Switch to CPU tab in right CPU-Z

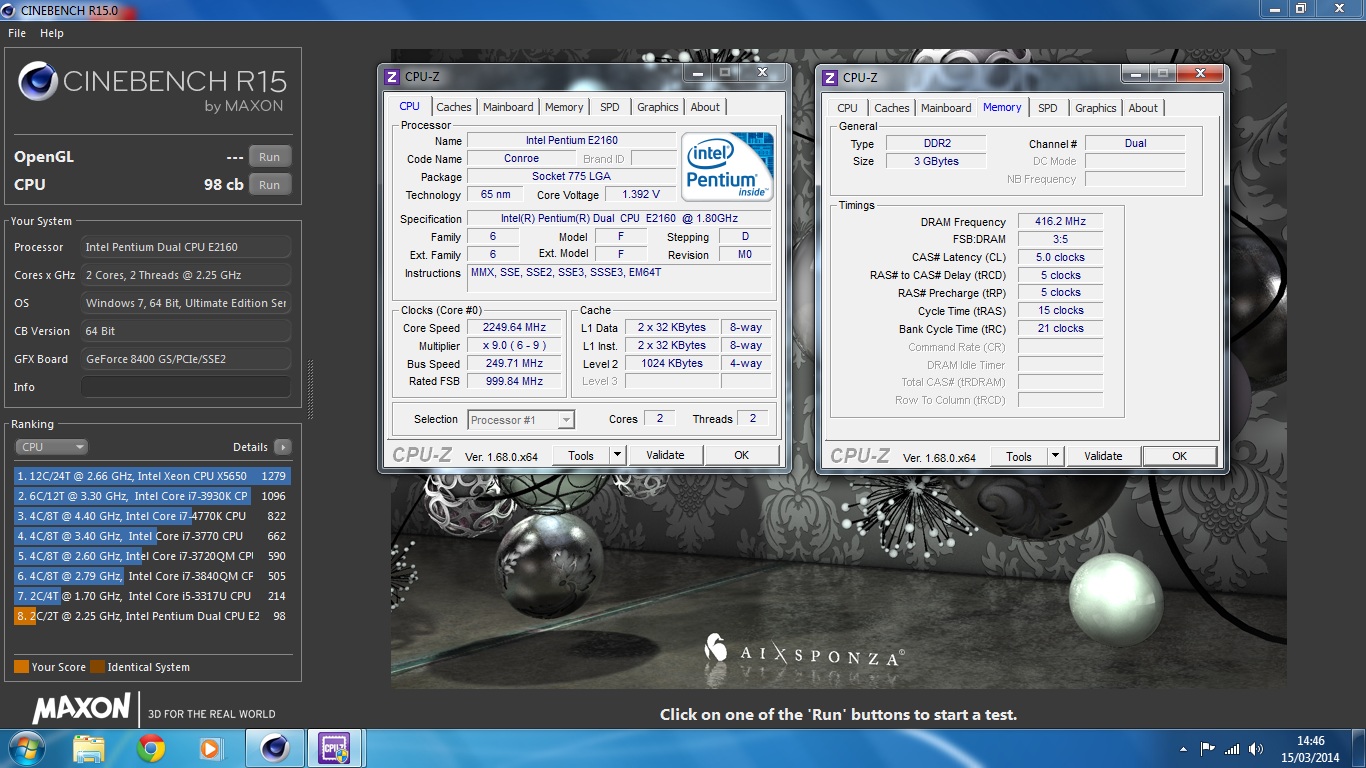point(847,108)
